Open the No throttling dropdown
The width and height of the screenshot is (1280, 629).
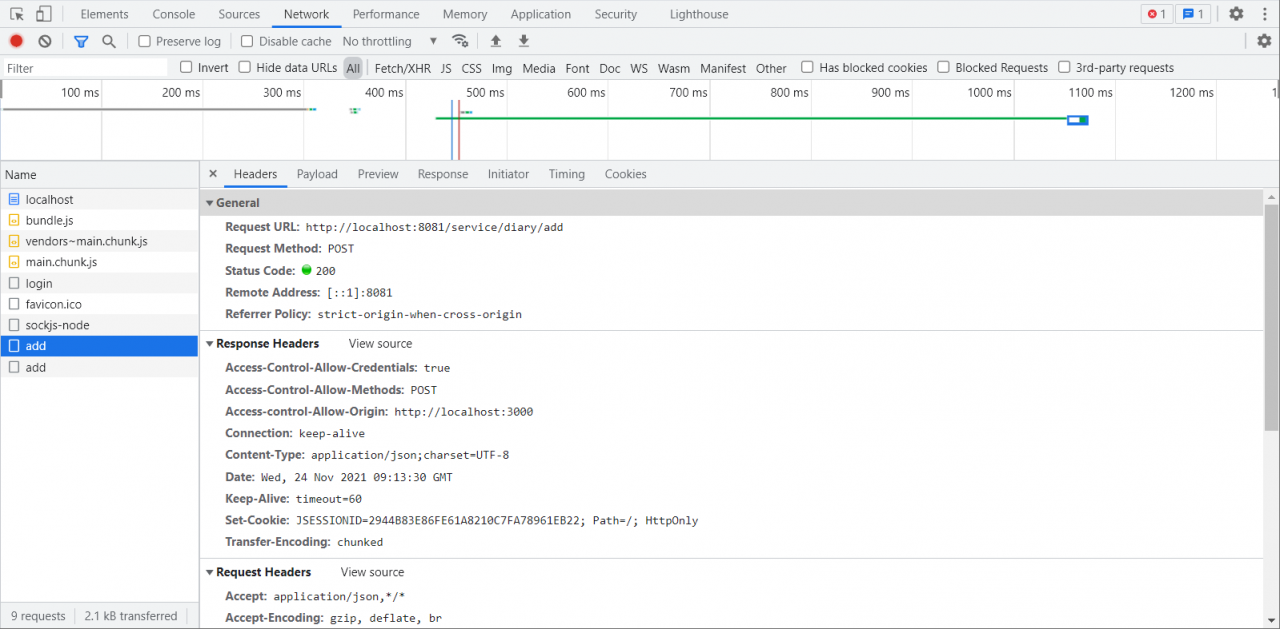point(390,41)
